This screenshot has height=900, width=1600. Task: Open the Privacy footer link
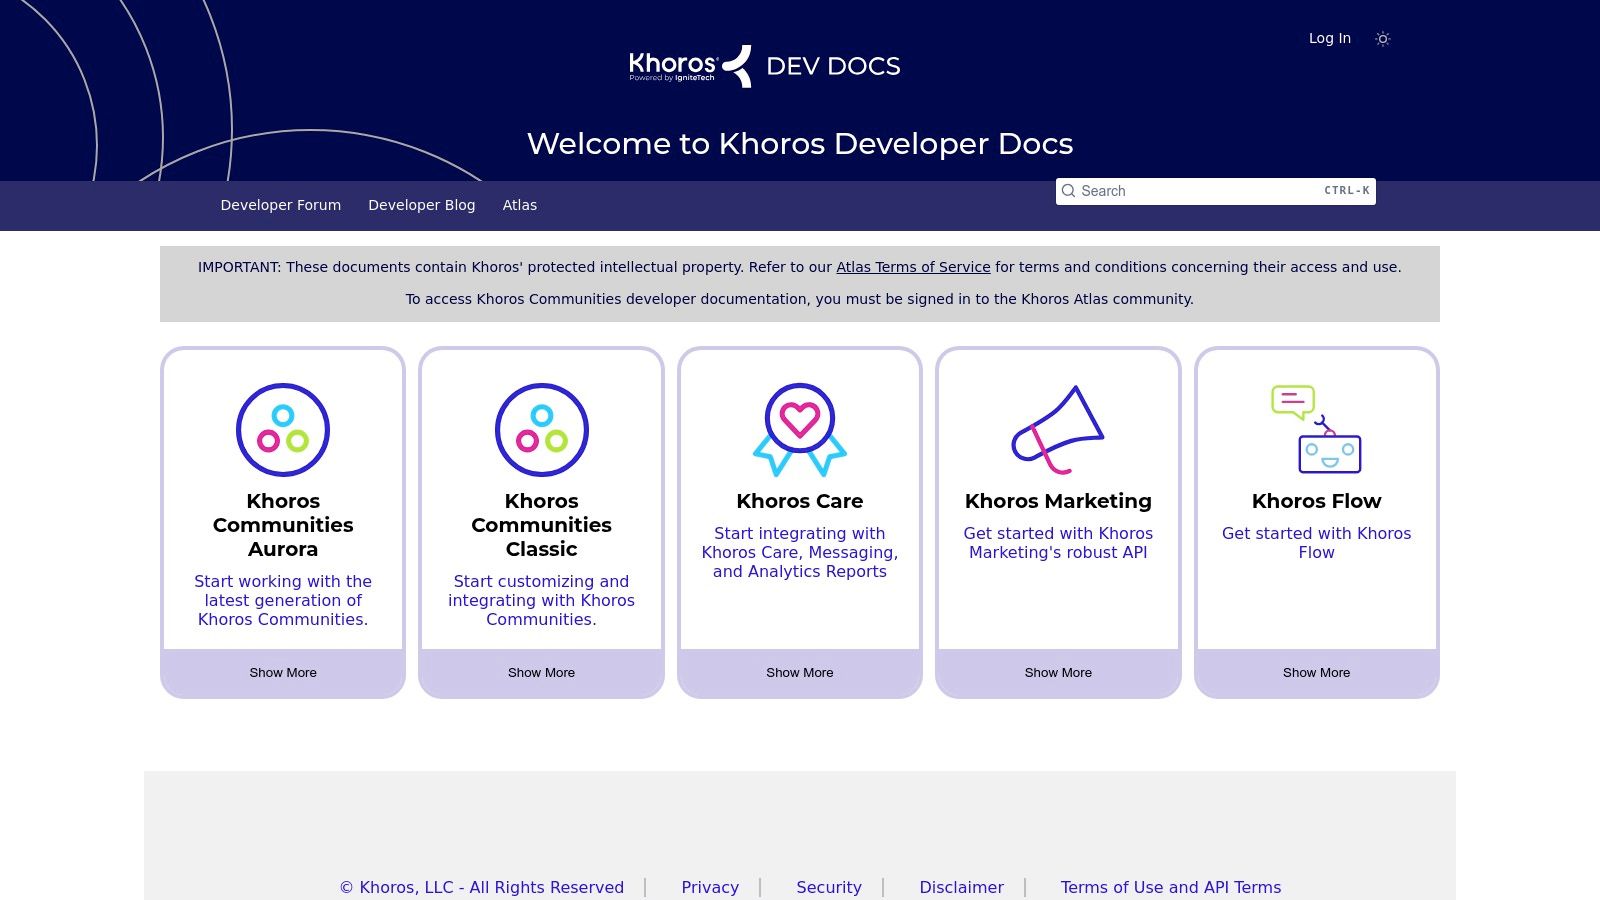[x=710, y=887]
